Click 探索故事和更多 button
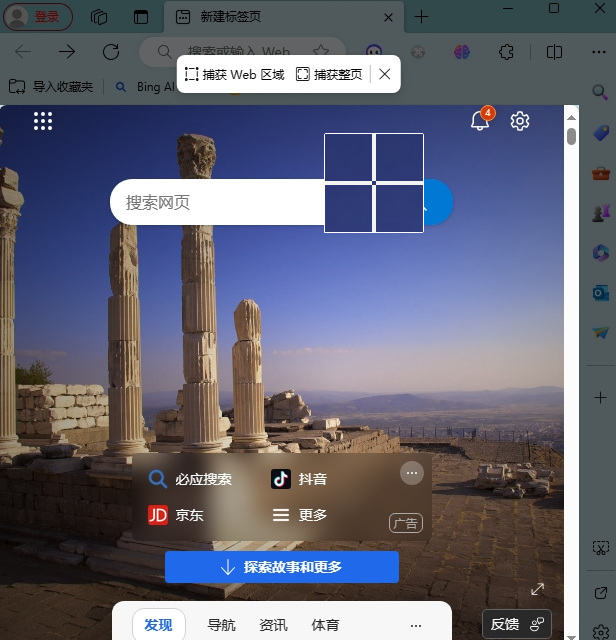Image resolution: width=616 pixels, height=640 pixels. [x=282, y=567]
